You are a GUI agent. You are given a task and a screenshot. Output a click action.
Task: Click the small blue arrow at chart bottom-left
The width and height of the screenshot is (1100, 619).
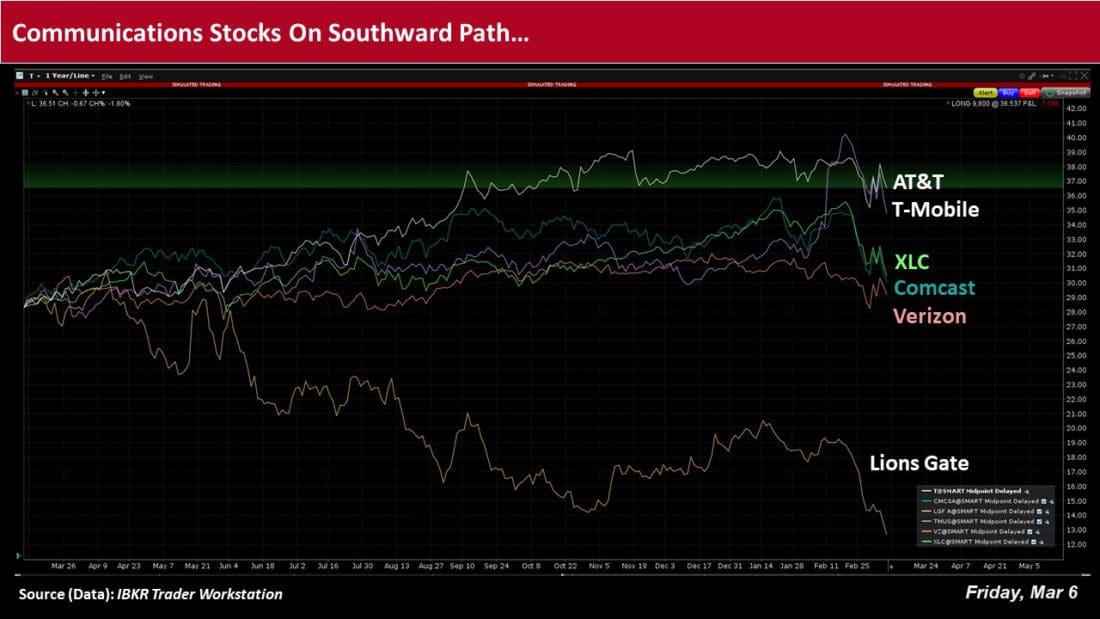(18, 556)
